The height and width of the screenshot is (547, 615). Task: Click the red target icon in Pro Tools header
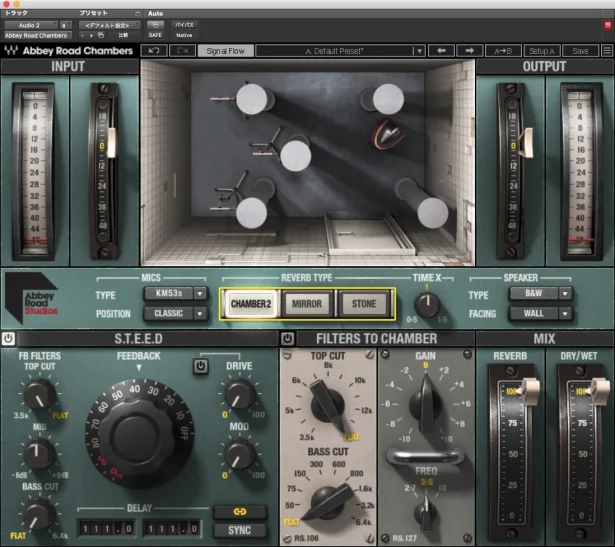point(608,25)
